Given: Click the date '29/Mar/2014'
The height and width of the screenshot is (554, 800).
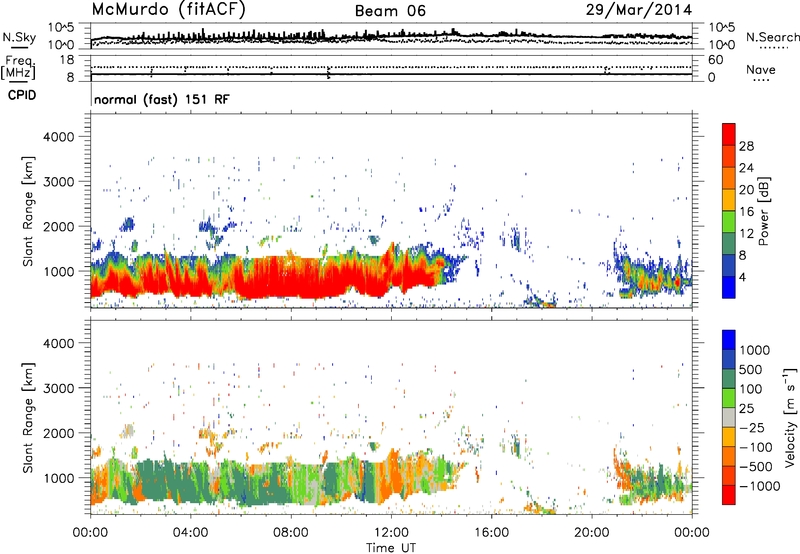Looking at the screenshot, I should [x=639, y=9].
